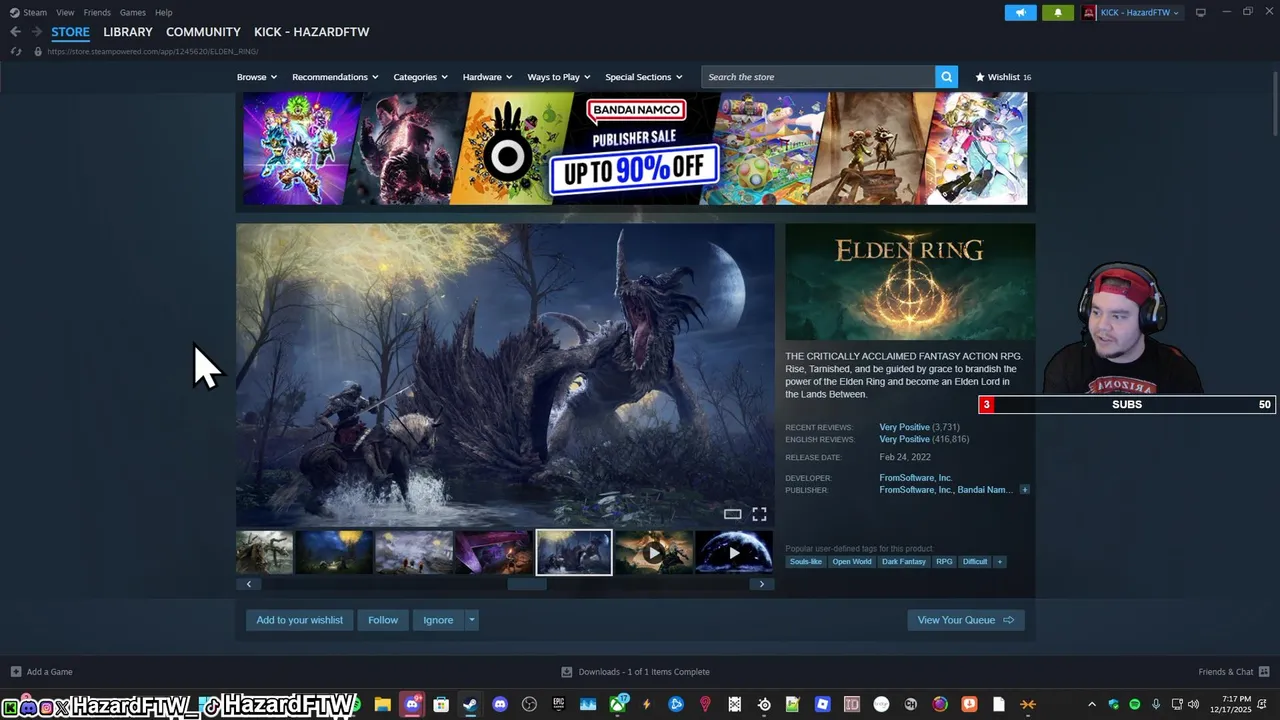Open the OBS Studio taskbar icon

click(529, 705)
